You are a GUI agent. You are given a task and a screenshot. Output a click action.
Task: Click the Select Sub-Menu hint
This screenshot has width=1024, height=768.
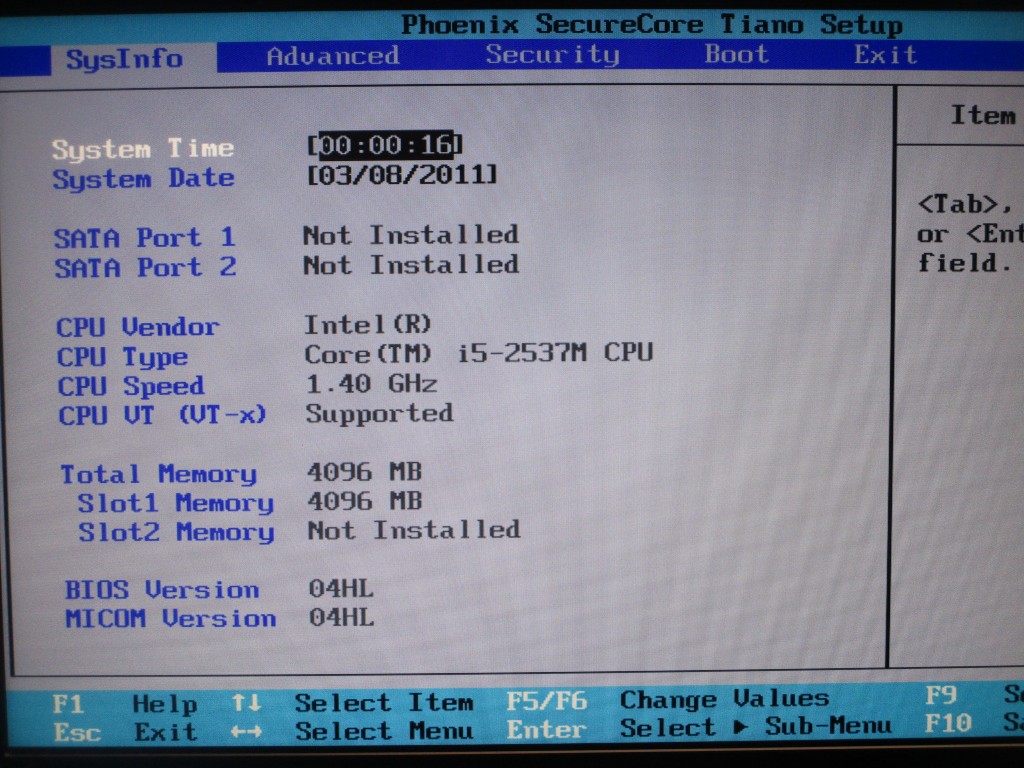click(x=756, y=727)
